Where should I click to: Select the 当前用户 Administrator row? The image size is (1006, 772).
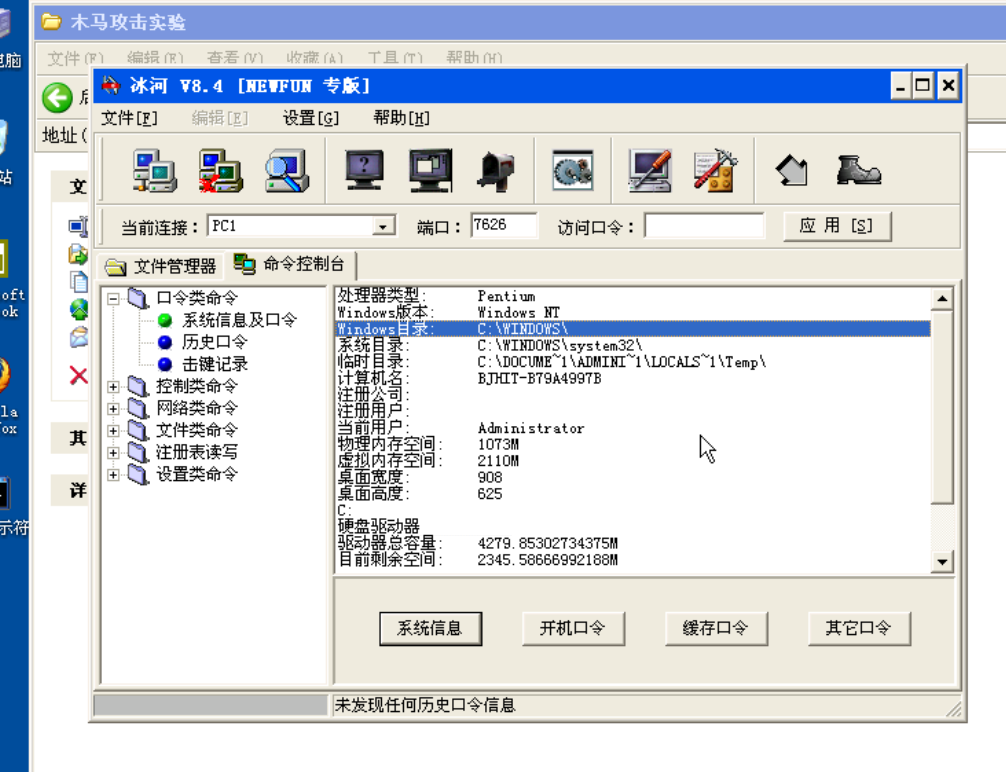[x=633, y=428]
